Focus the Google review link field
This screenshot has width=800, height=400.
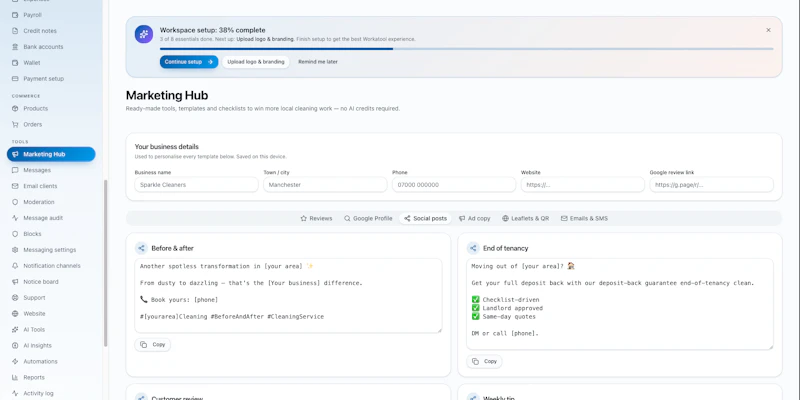point(711,185)
